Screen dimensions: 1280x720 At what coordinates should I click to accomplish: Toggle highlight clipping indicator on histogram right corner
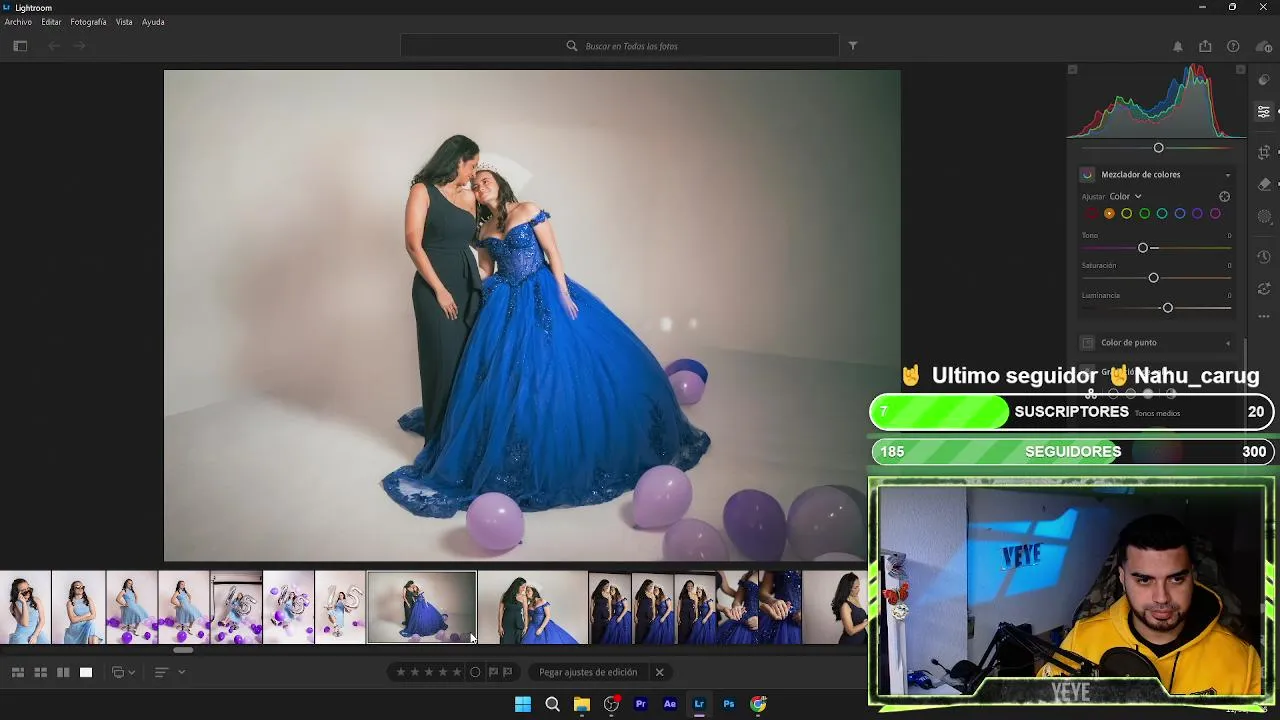pos(1241,70)
